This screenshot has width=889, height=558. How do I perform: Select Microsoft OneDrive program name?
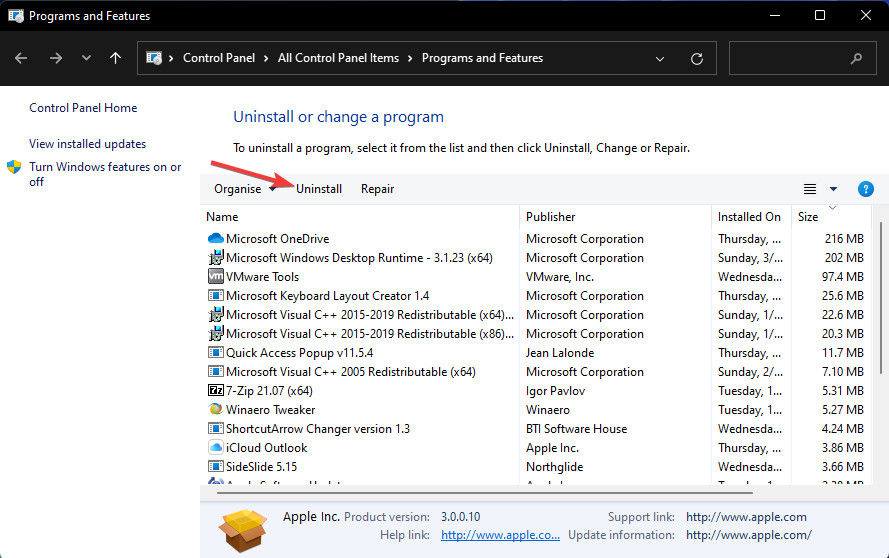277,239
